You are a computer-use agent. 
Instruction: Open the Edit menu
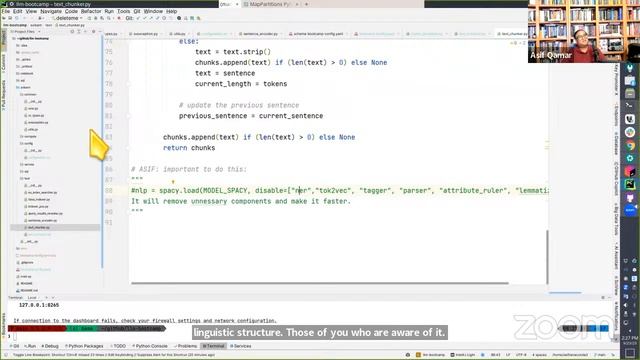click(x=18, y=11)
